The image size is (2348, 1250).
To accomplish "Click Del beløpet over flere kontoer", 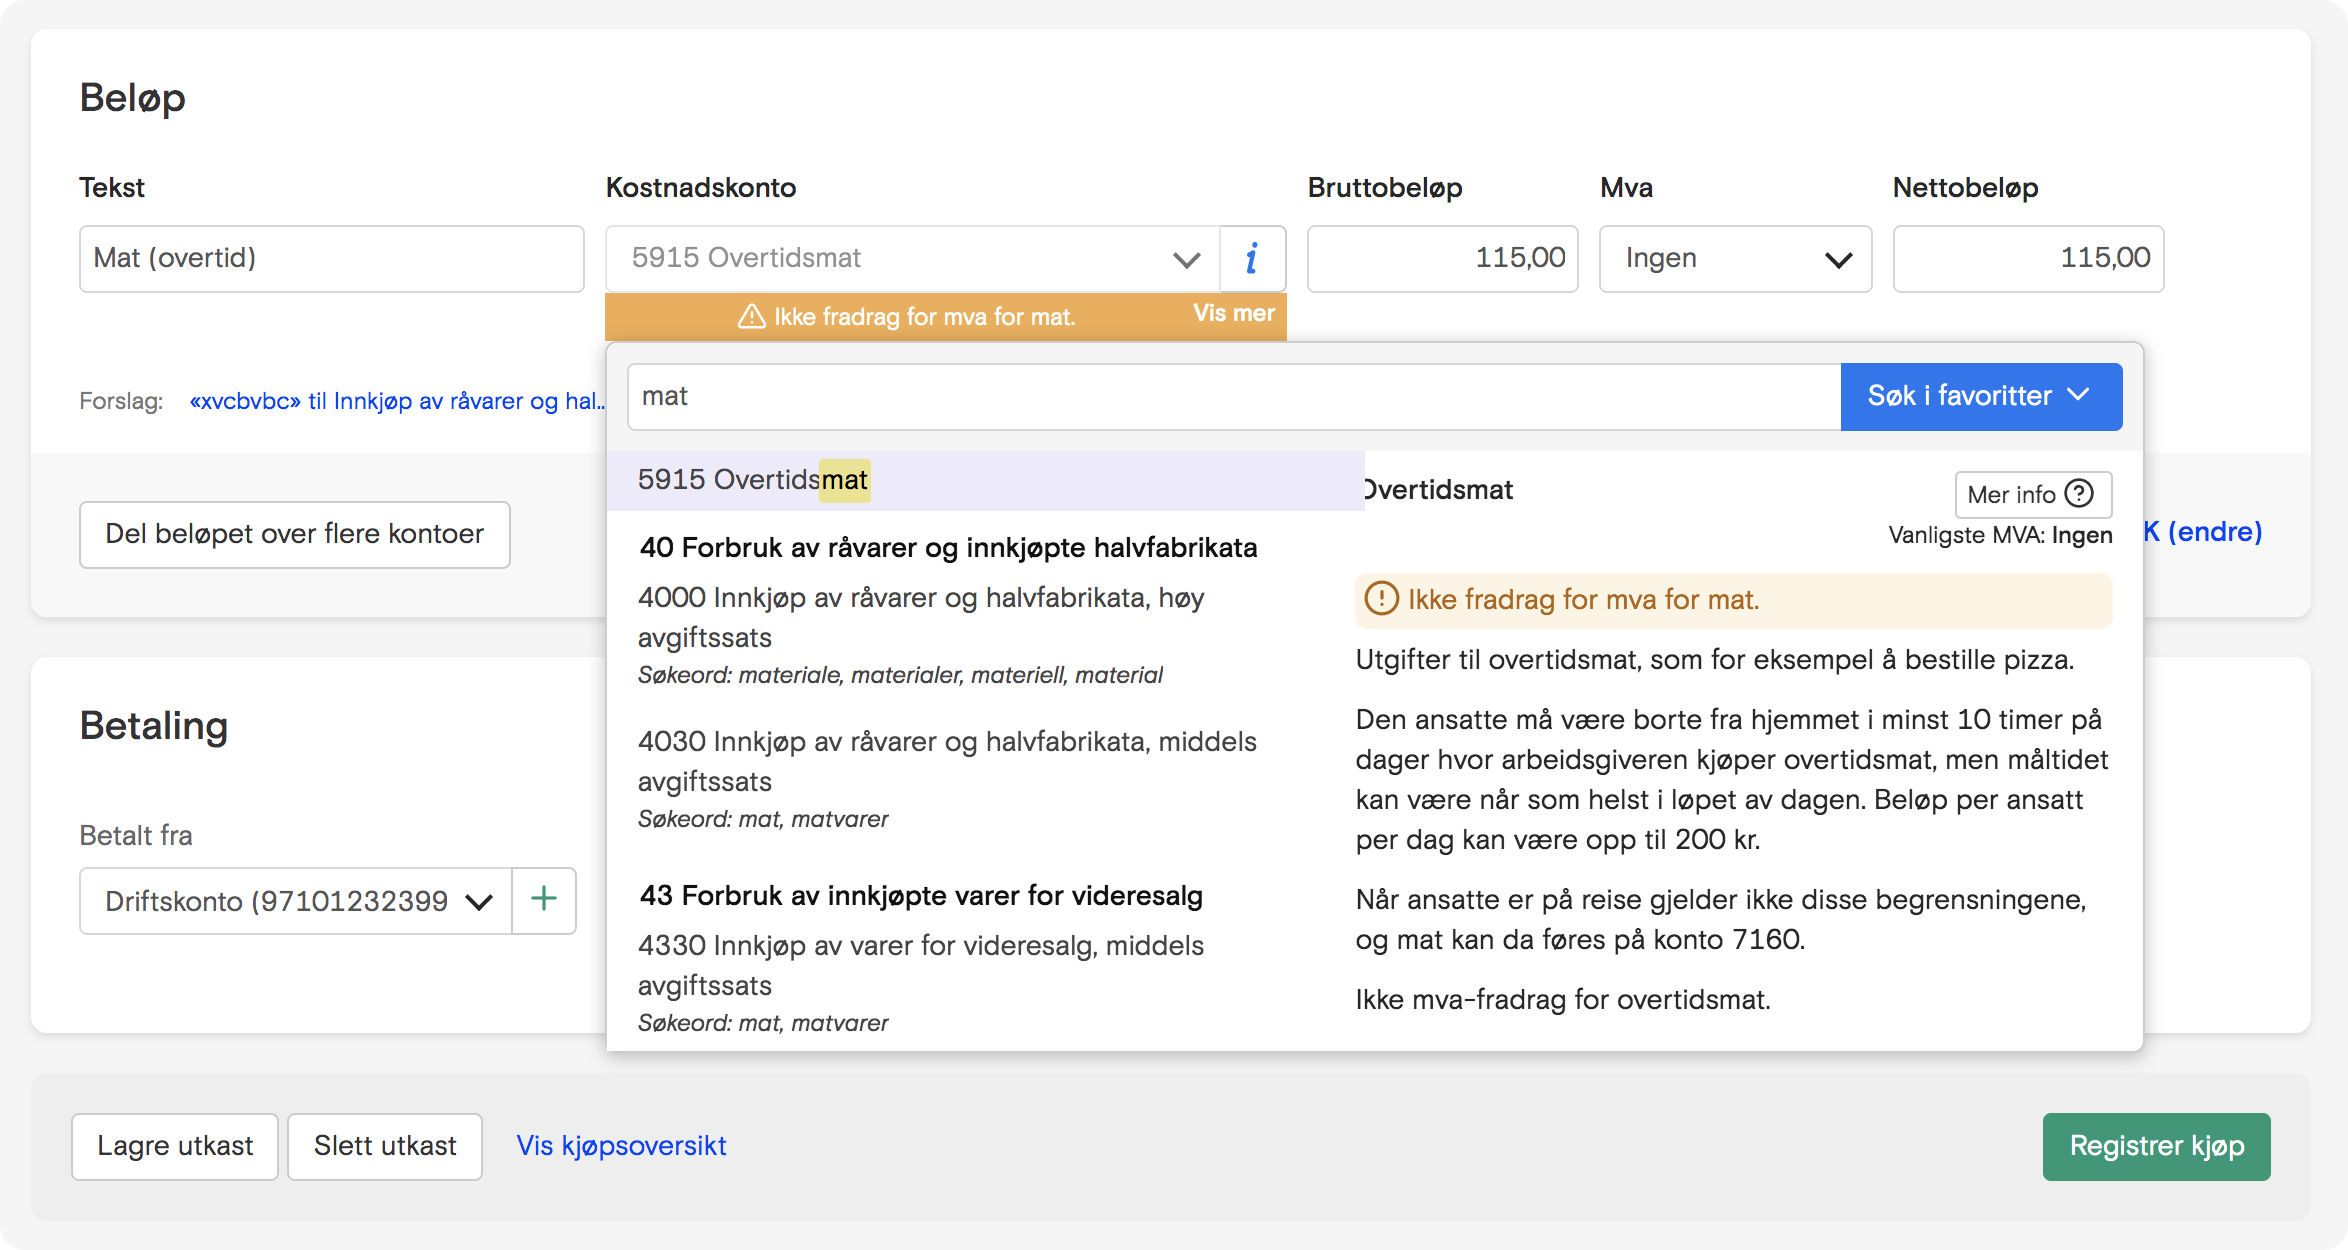I will point(294,534).
